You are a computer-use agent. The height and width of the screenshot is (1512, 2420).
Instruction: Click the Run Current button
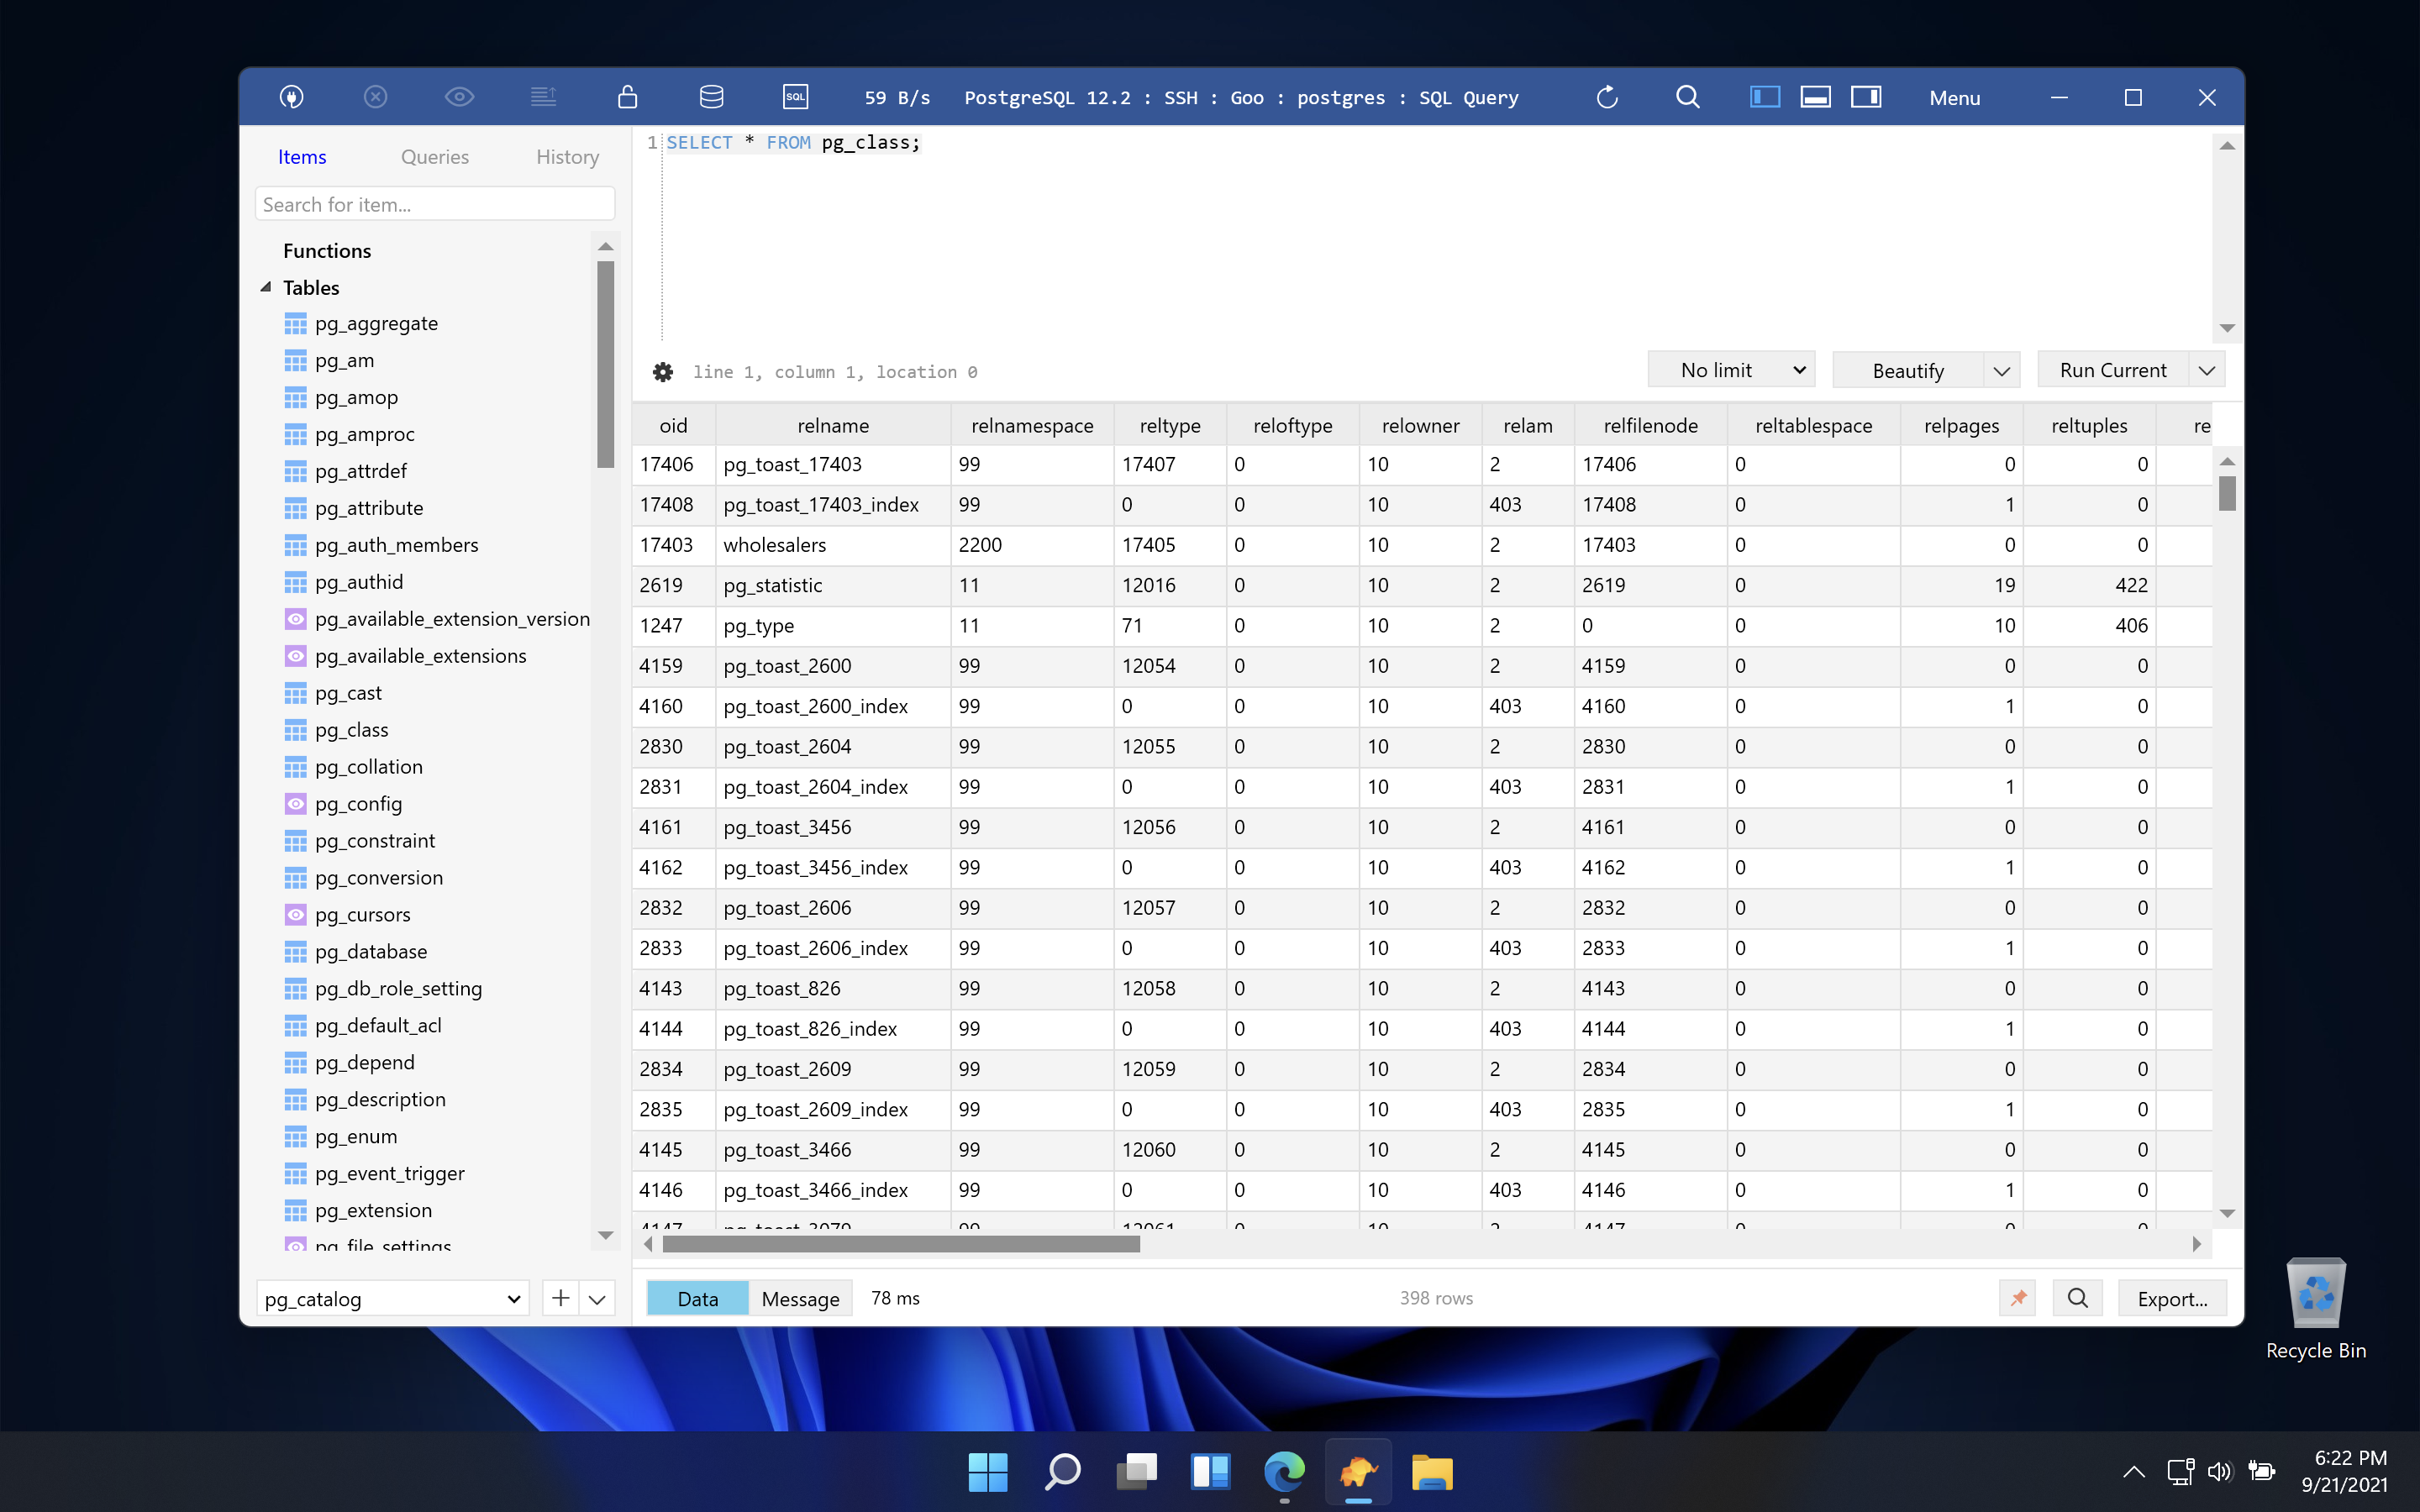pos(2113,369)
